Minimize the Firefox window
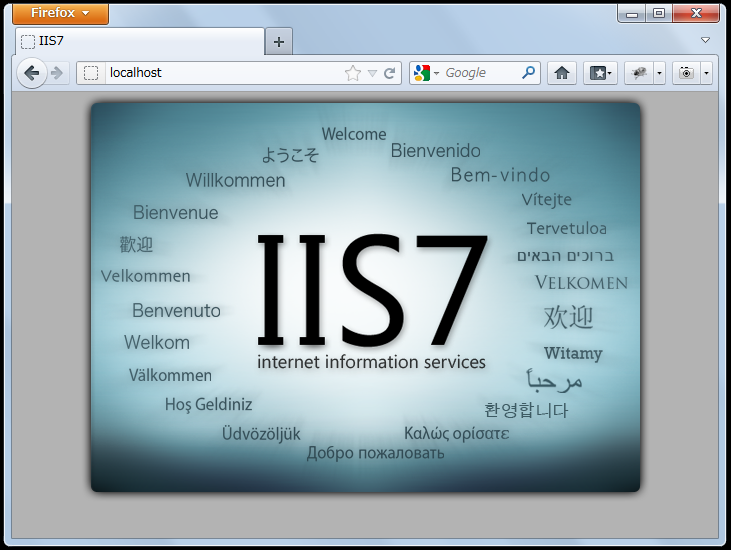 632,14
